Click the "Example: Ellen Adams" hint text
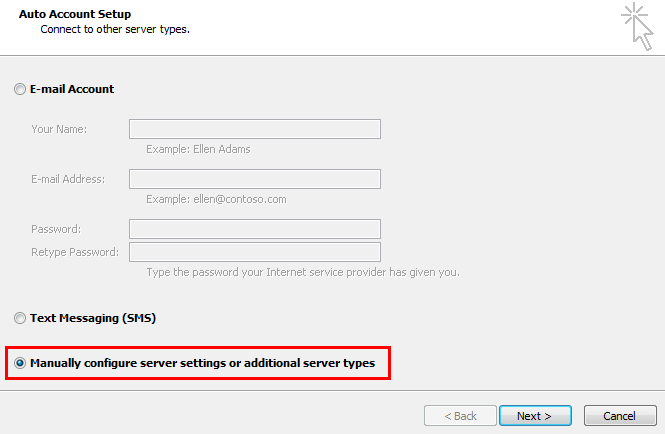The width and height of the screenshot is (665, 434). 198,149
